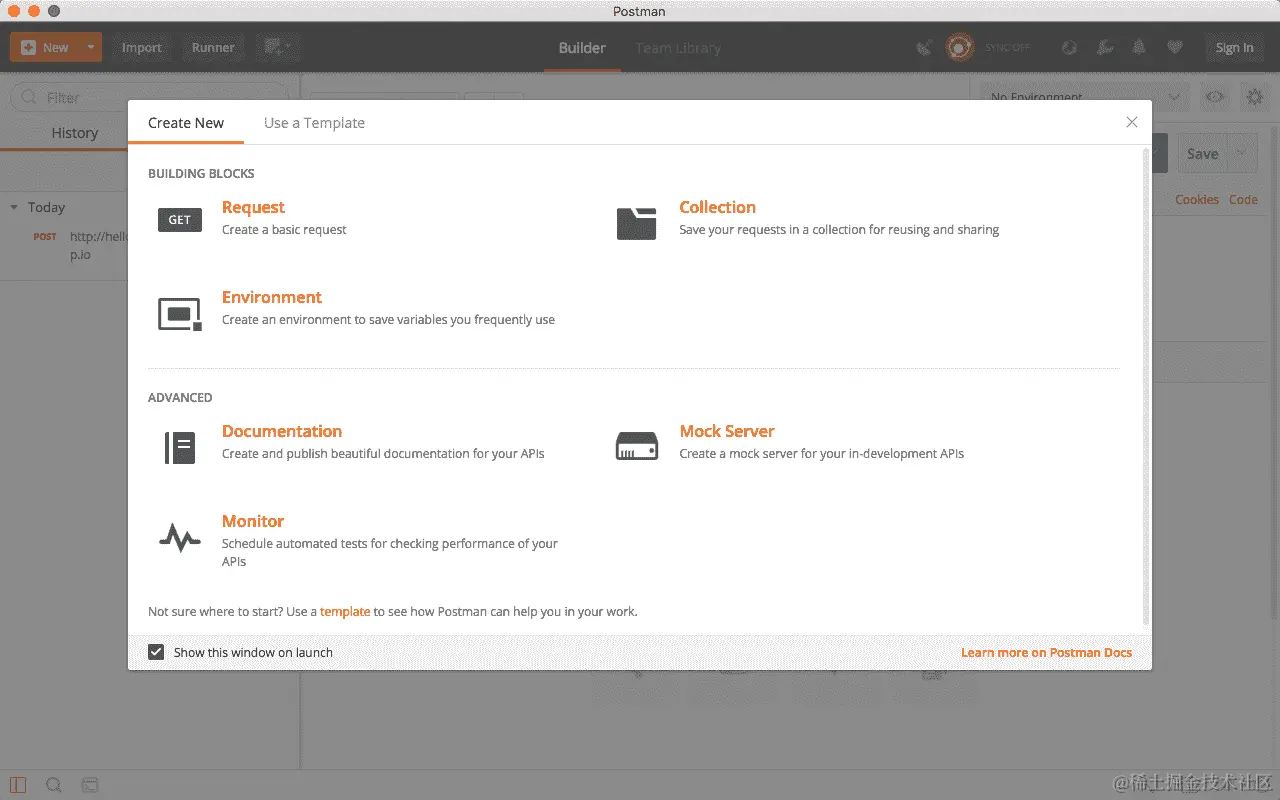The width and height of the screenshot is (1280, 800).
Task: Switch to Team Library tab
Action: [x=678, y=47]
